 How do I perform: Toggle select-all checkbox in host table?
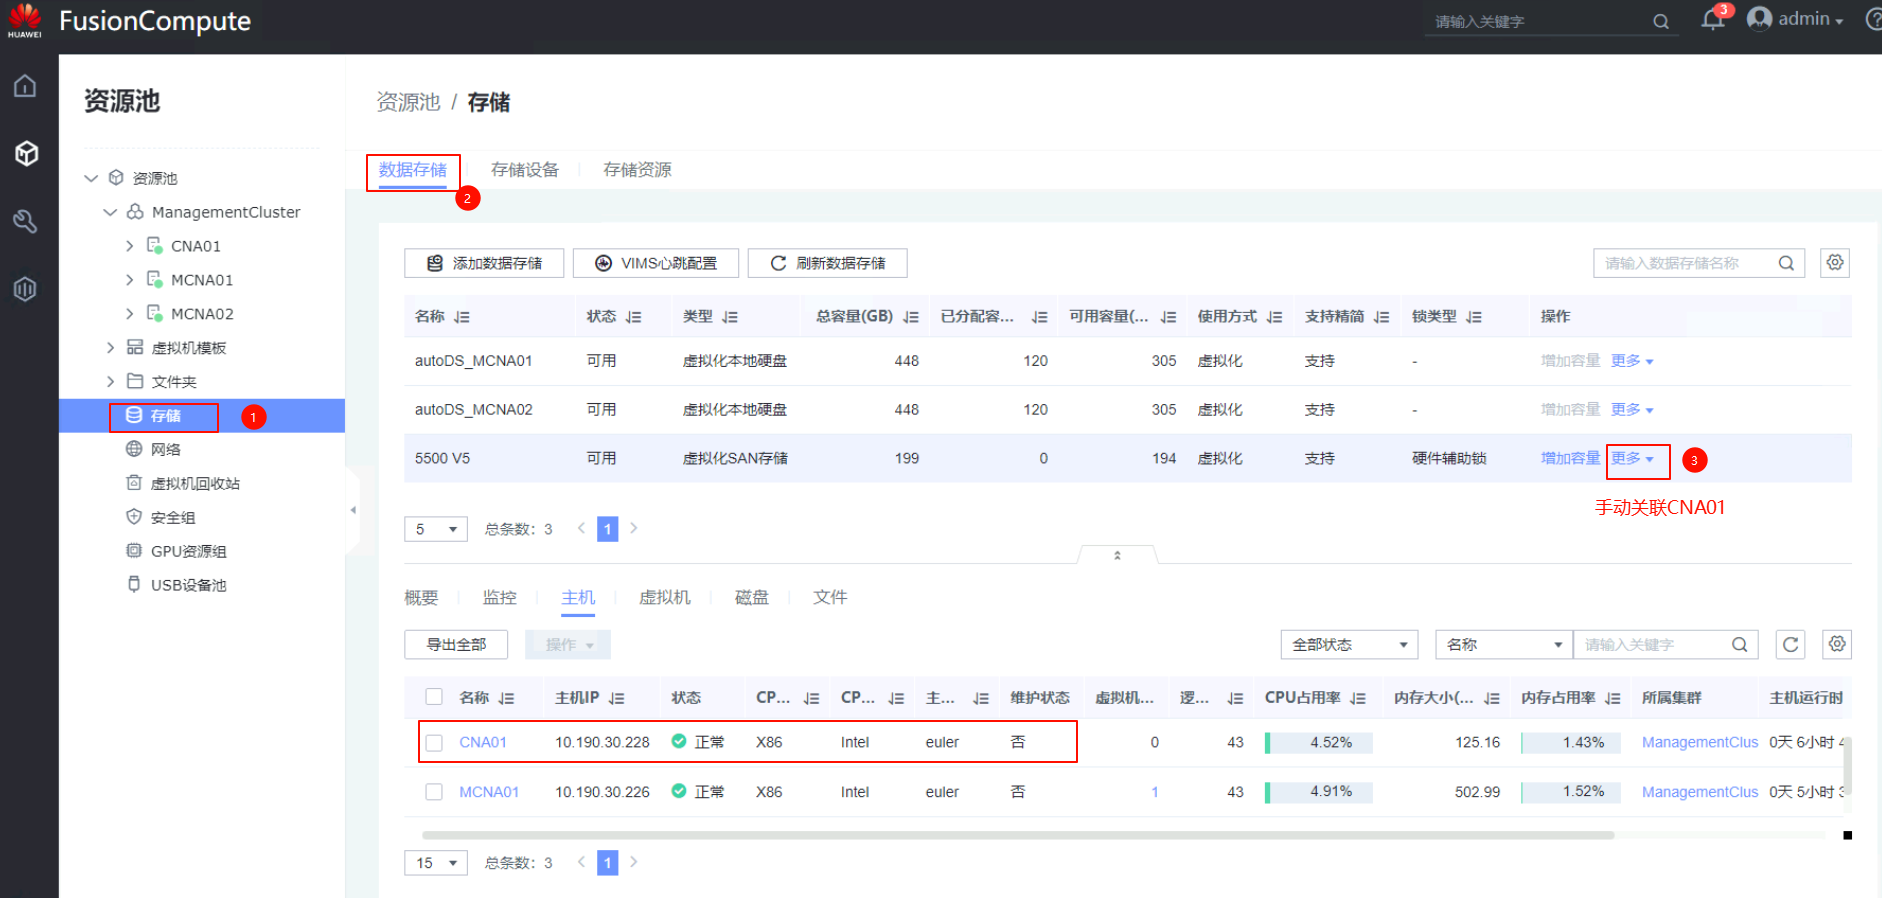click(x=434, y=697)
